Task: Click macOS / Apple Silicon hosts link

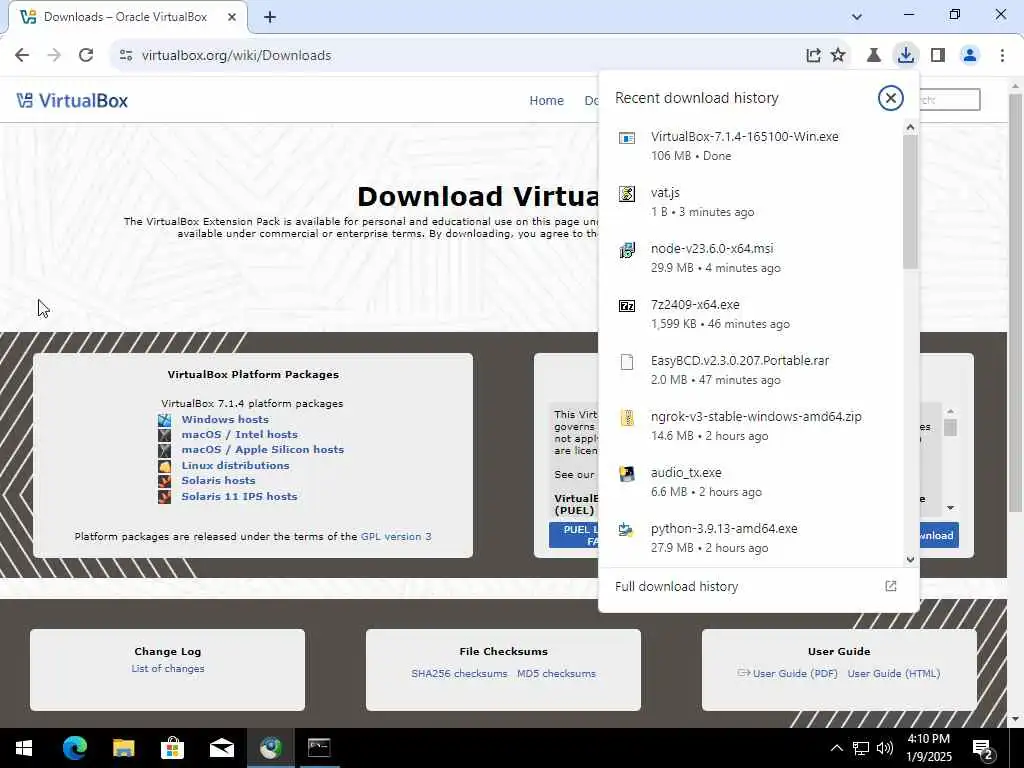Action: [263, 449]
